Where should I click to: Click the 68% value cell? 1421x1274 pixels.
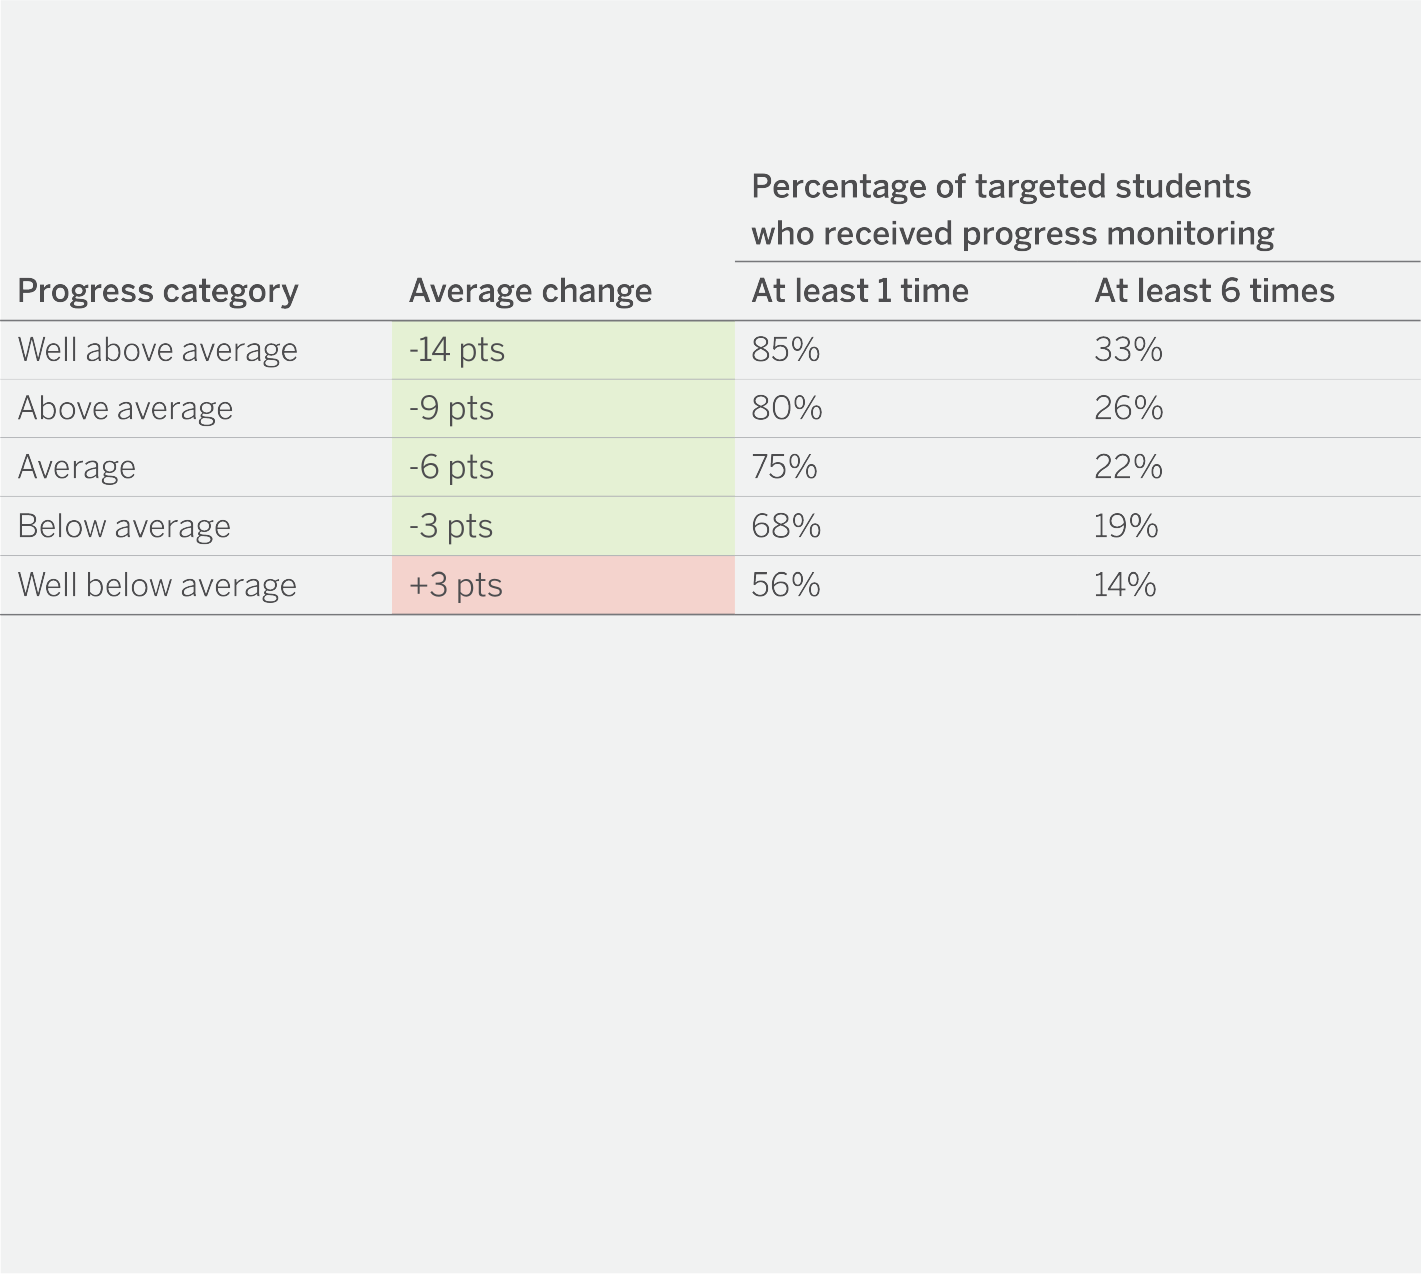[x=786, y=527]
